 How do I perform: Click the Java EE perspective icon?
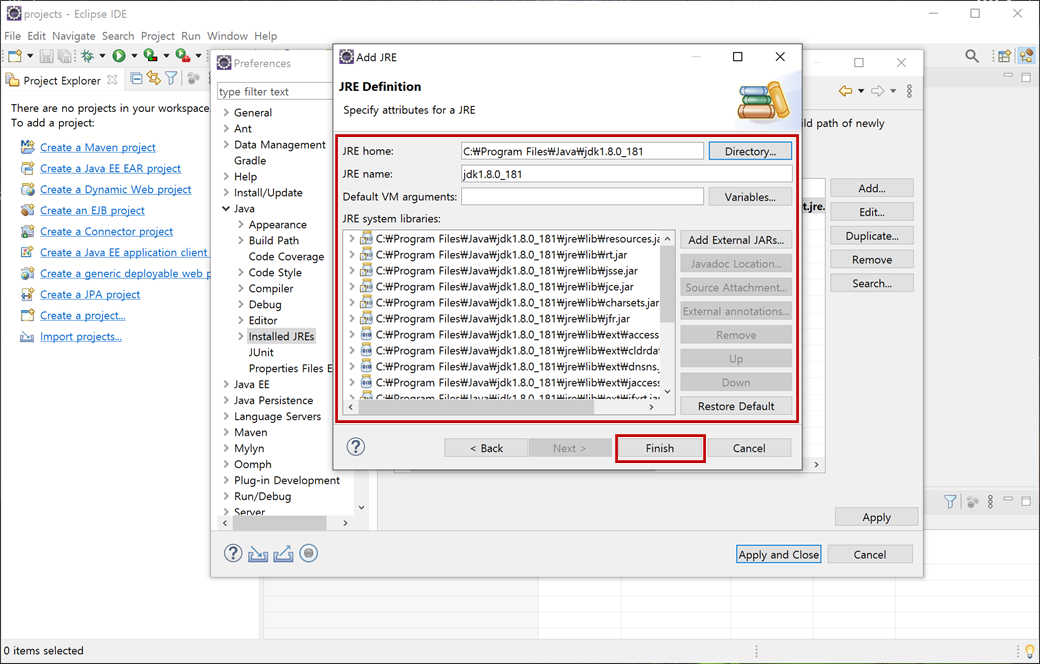tap(1026, 56)
